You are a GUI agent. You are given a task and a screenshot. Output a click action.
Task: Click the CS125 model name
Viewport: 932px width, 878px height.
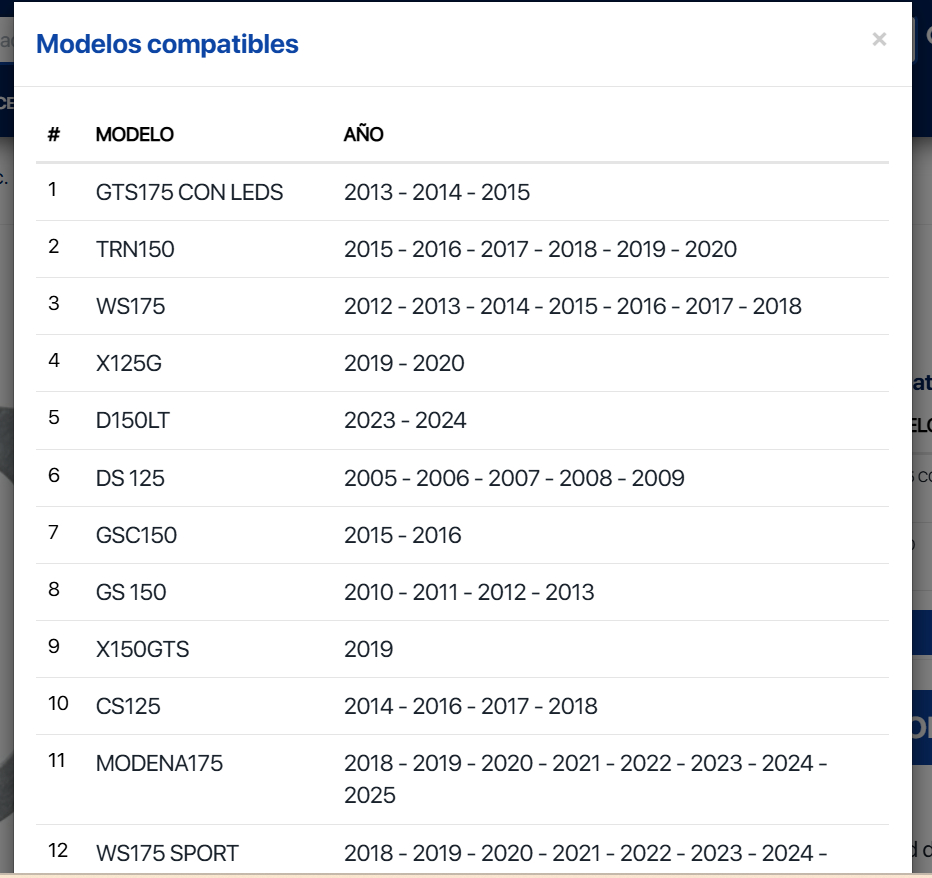coord(128,707)
